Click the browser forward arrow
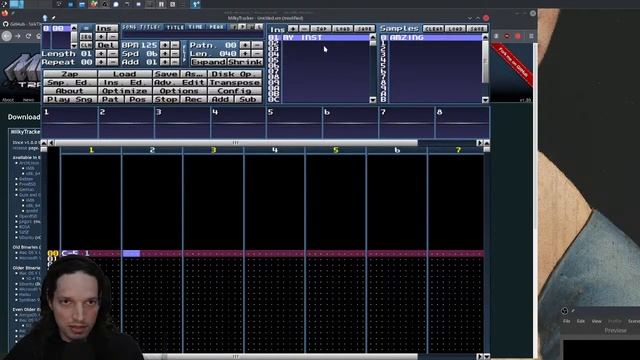This screenshot has height=360, width=640. (18, 36)
